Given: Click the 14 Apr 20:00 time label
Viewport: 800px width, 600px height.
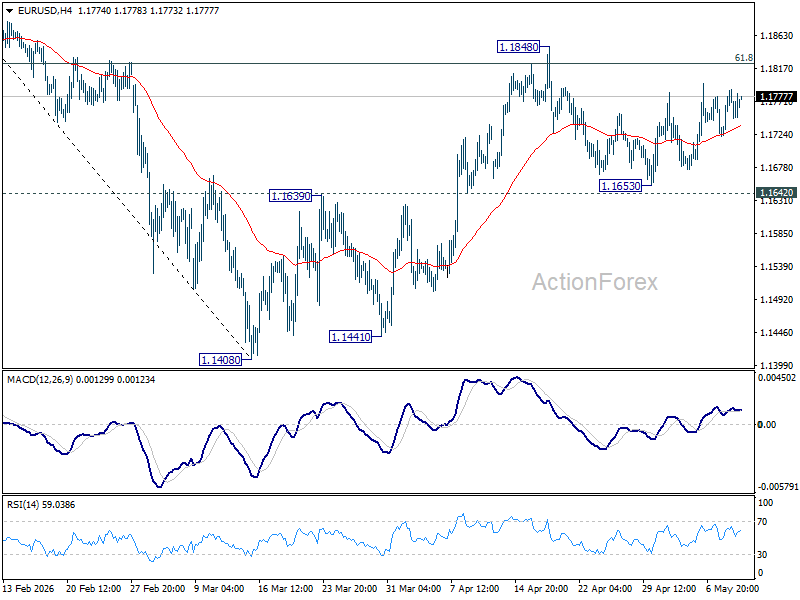Looking at the screenshot, I should click(x=541, y=588).
